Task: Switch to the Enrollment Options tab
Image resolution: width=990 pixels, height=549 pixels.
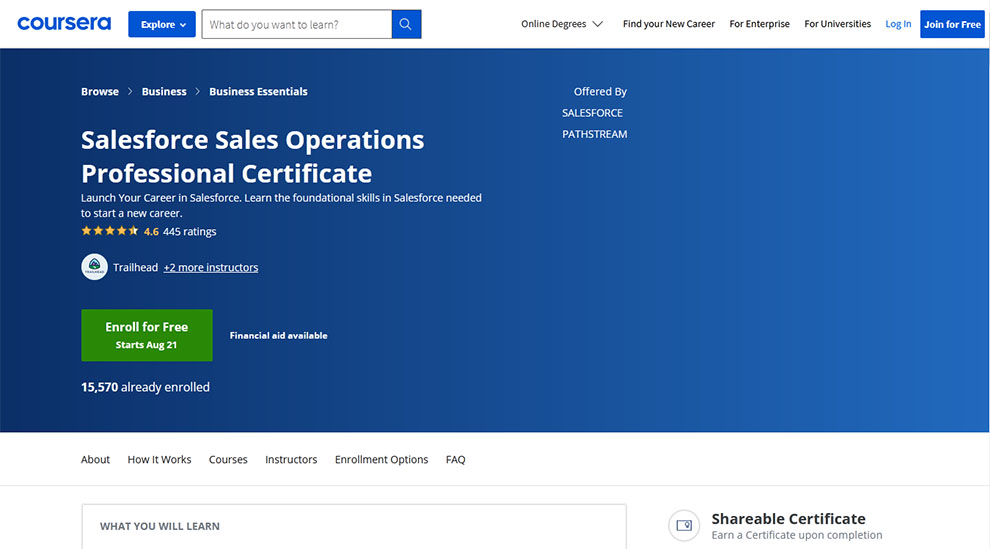Action: point(381,459)
